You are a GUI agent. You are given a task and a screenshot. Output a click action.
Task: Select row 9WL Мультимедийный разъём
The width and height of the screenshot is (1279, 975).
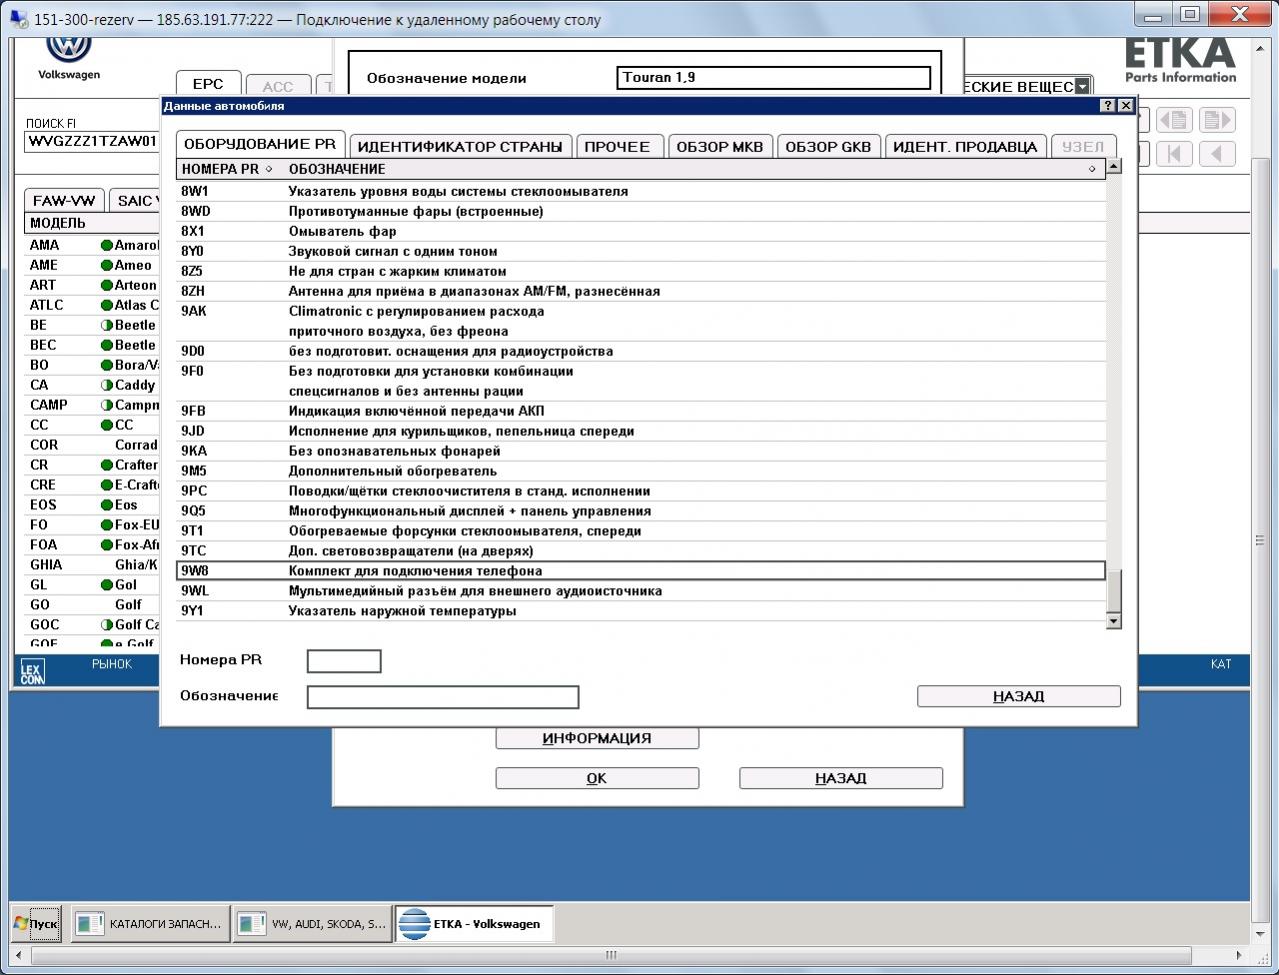point(641,591)
